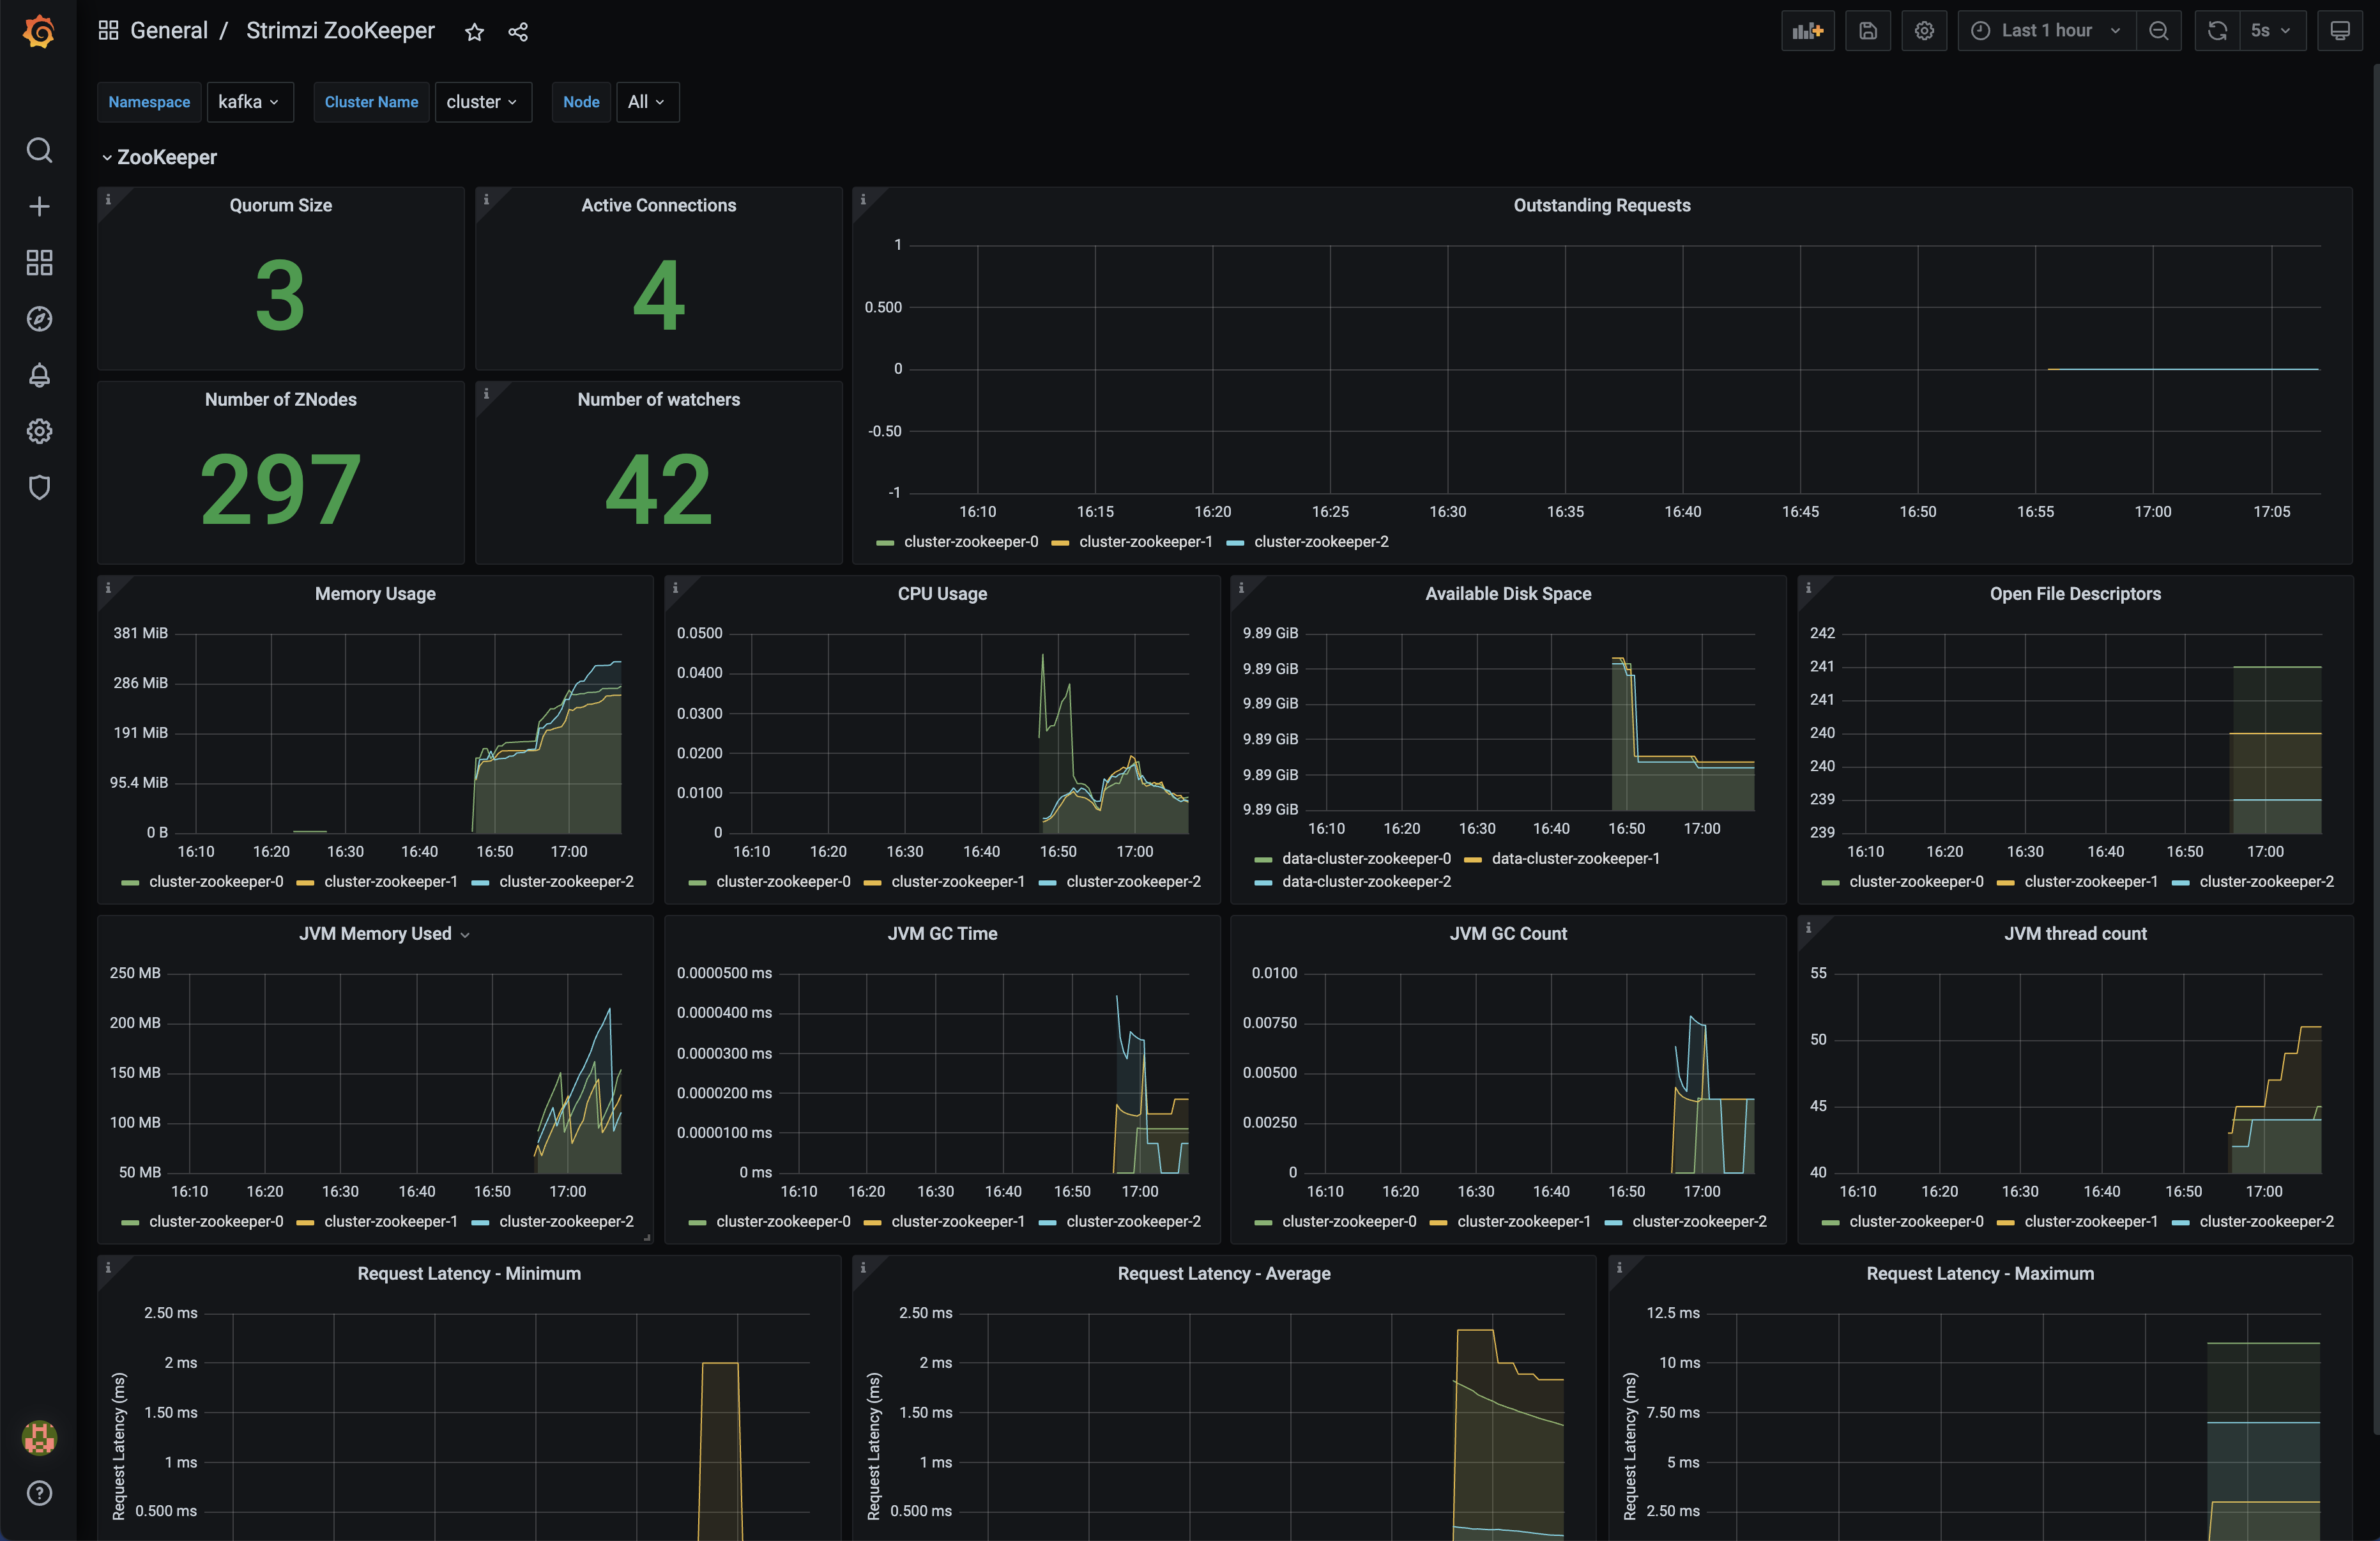Click the Add panel icon

(1808, 31)
